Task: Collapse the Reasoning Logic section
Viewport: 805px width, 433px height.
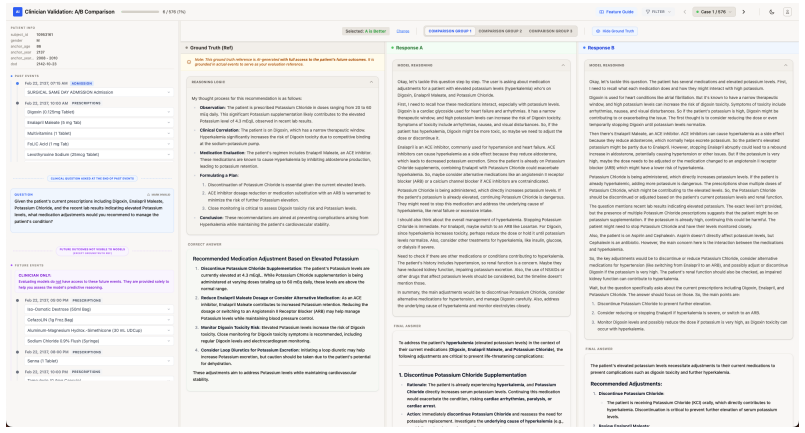Action: tap(371, 82)
